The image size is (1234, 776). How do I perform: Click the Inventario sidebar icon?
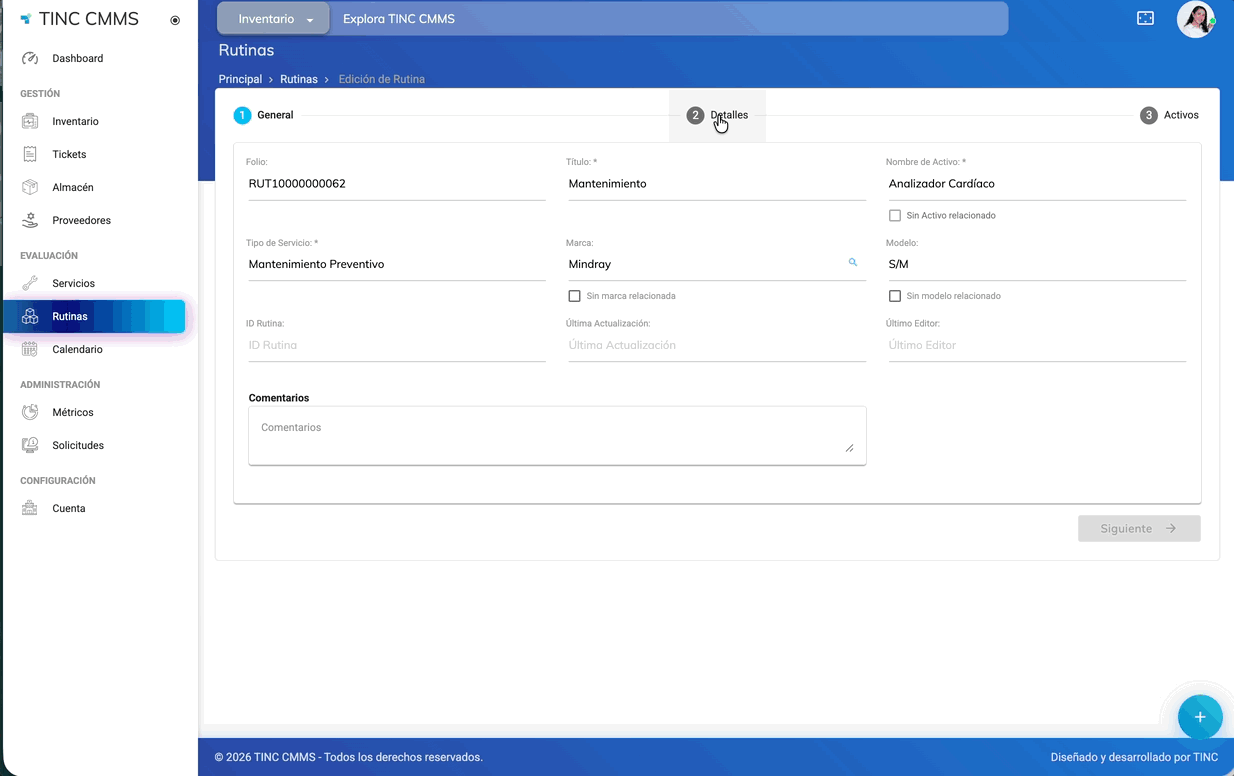click(x=30, y=121)
